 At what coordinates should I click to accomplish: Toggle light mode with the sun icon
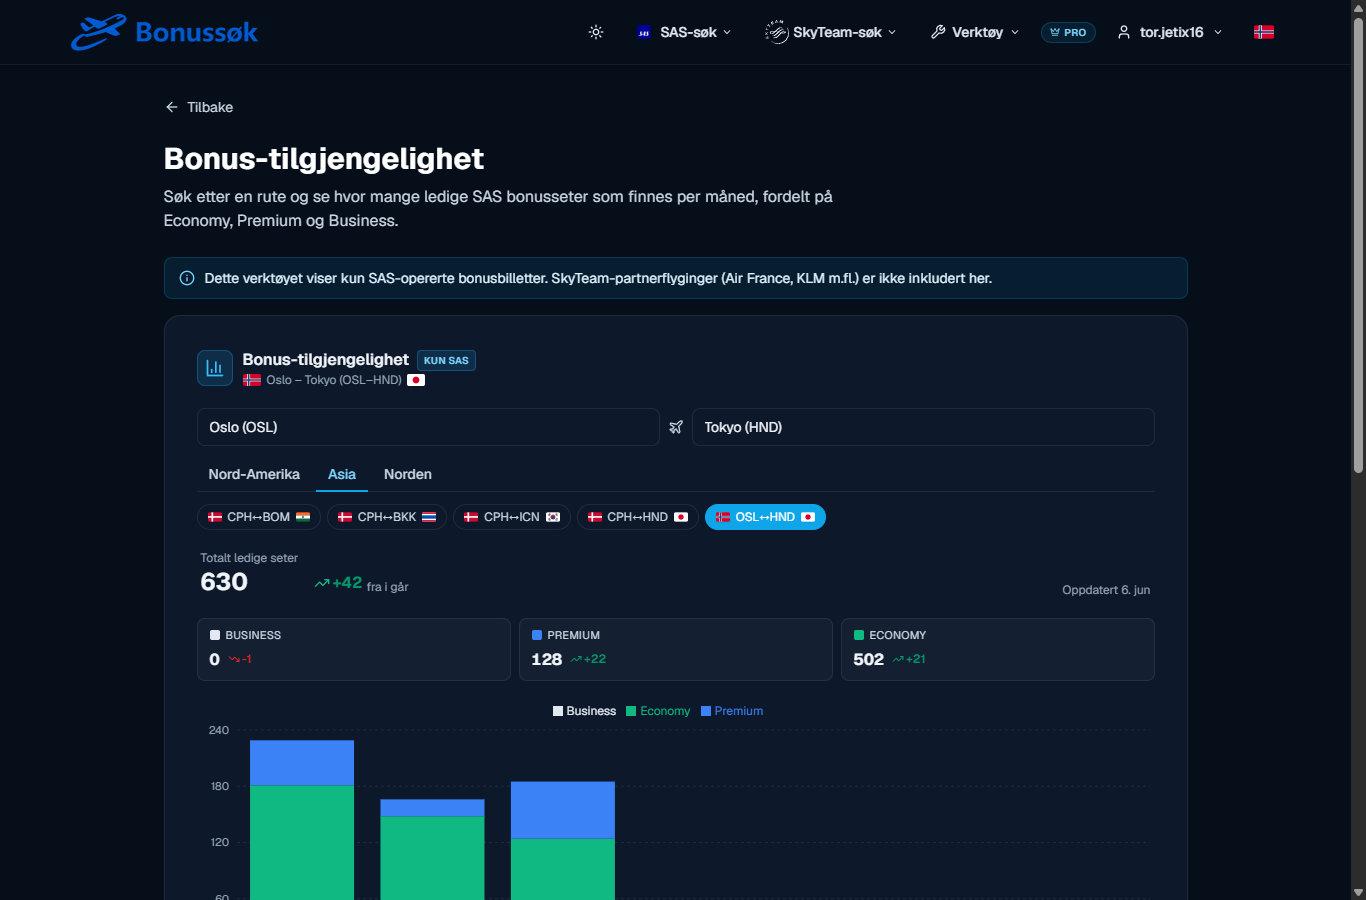(x=596, y=32)
